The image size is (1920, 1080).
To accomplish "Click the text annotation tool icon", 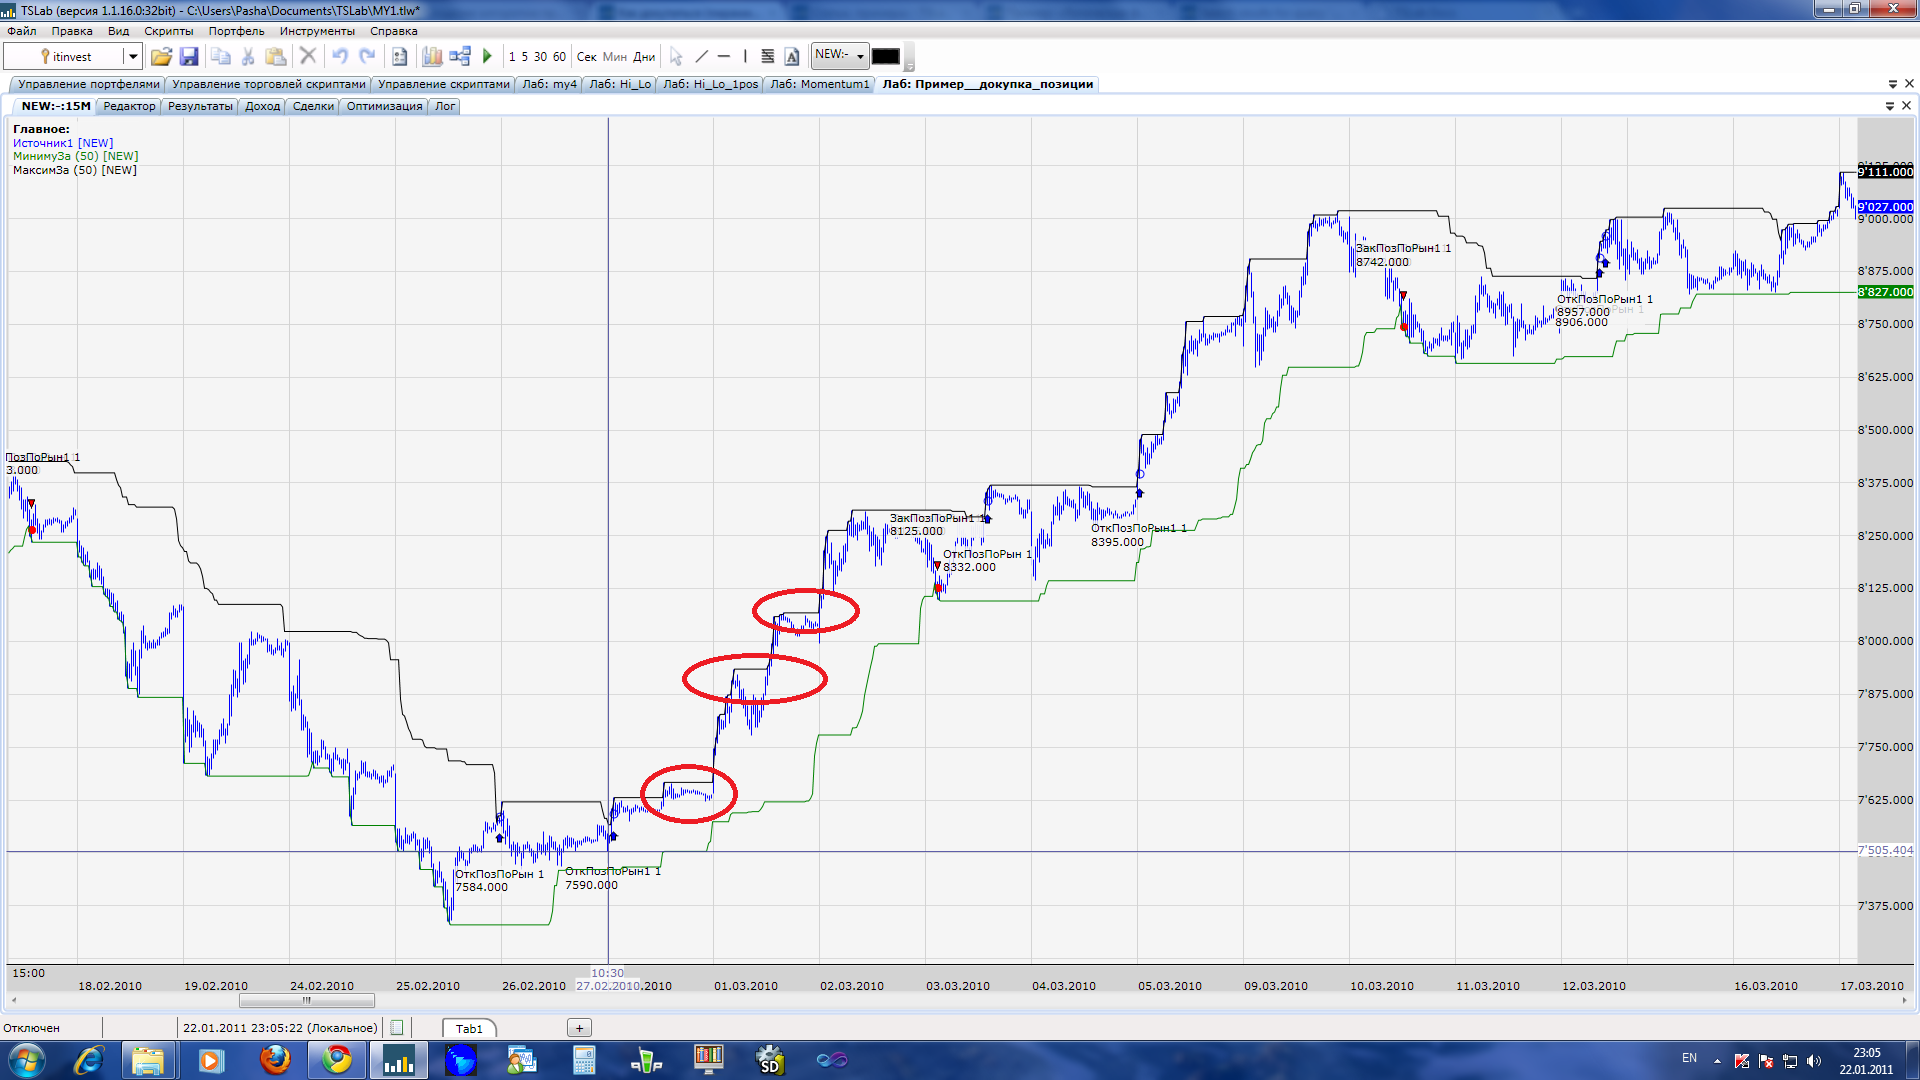I will coord(792,57).
